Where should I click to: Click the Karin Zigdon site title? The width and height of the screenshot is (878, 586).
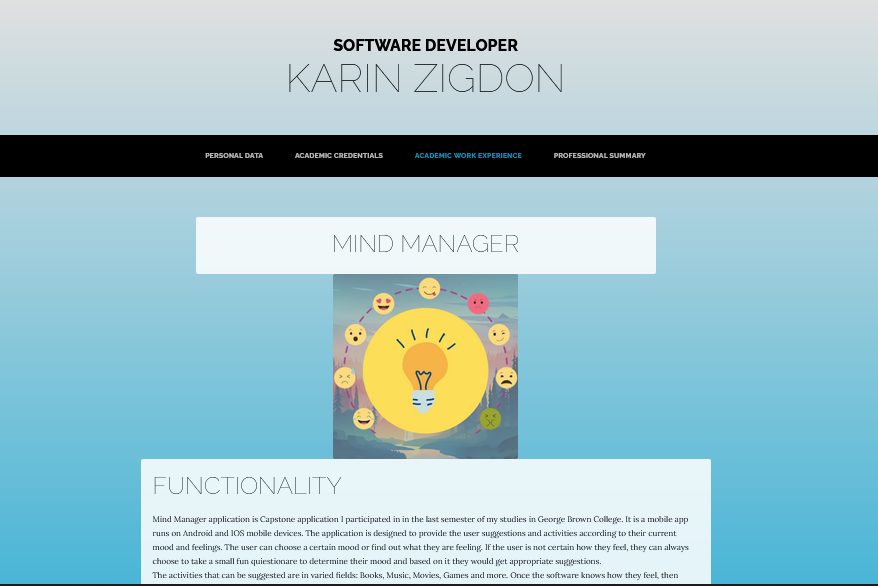click(425, 78)
